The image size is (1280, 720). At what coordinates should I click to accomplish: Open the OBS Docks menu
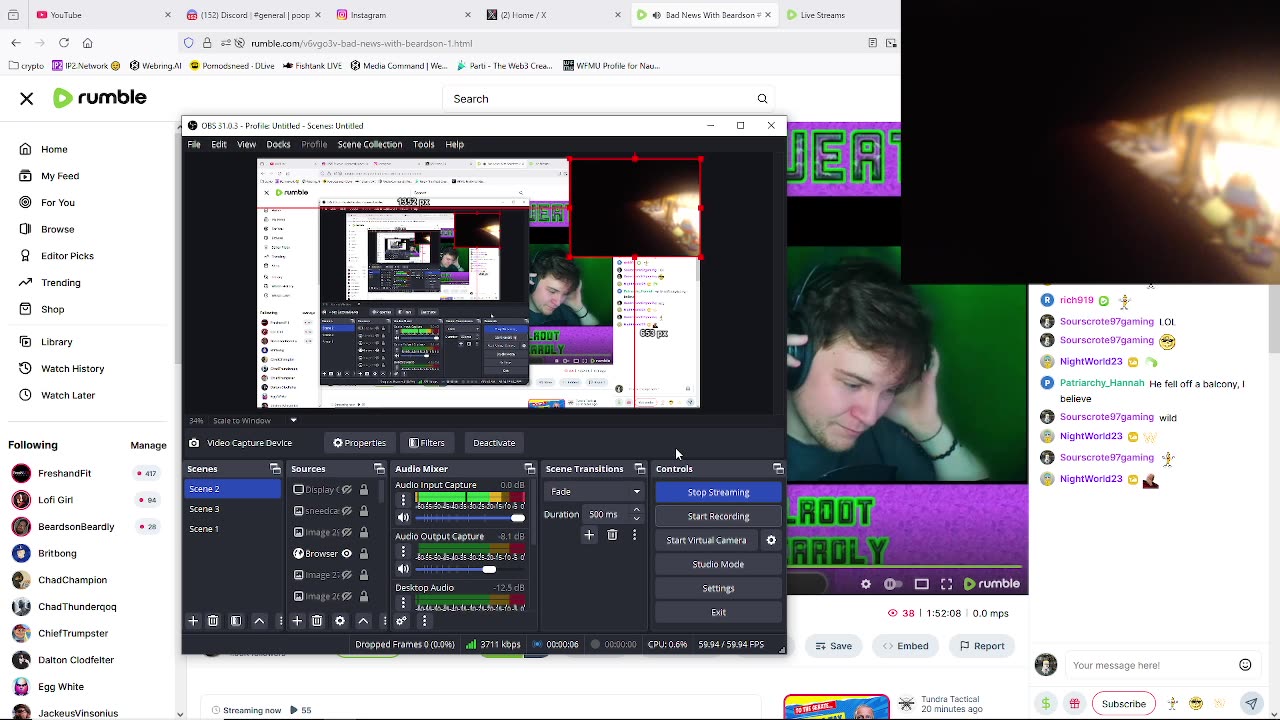[278, 144]
